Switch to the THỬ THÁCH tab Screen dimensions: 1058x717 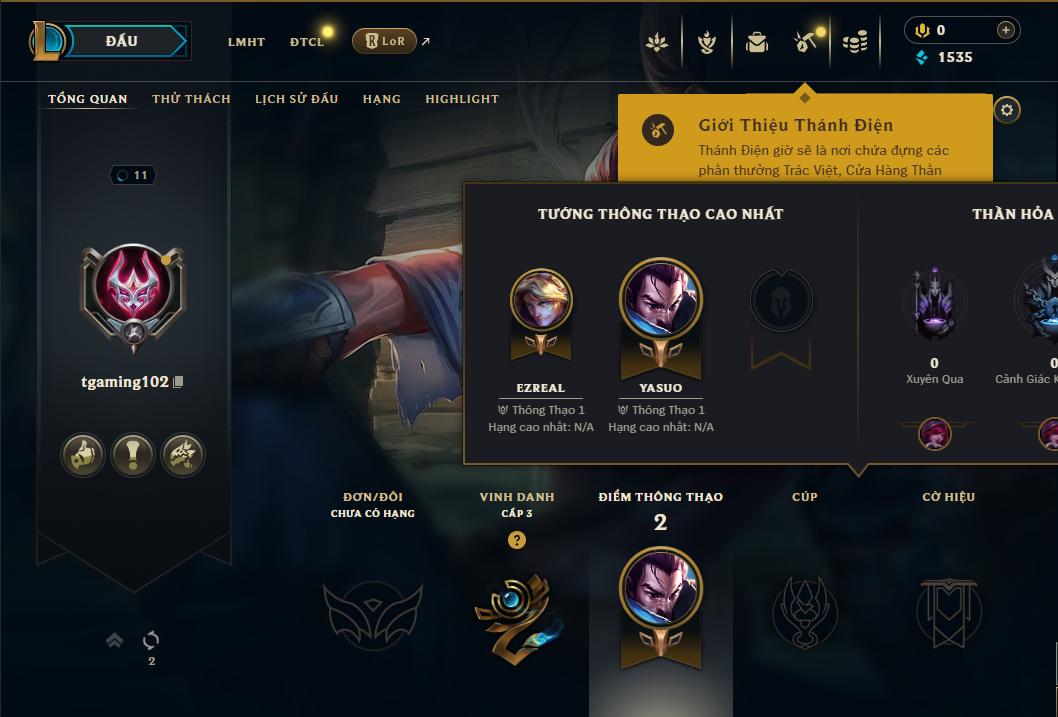pyautogui.click(x=192, y=99)
